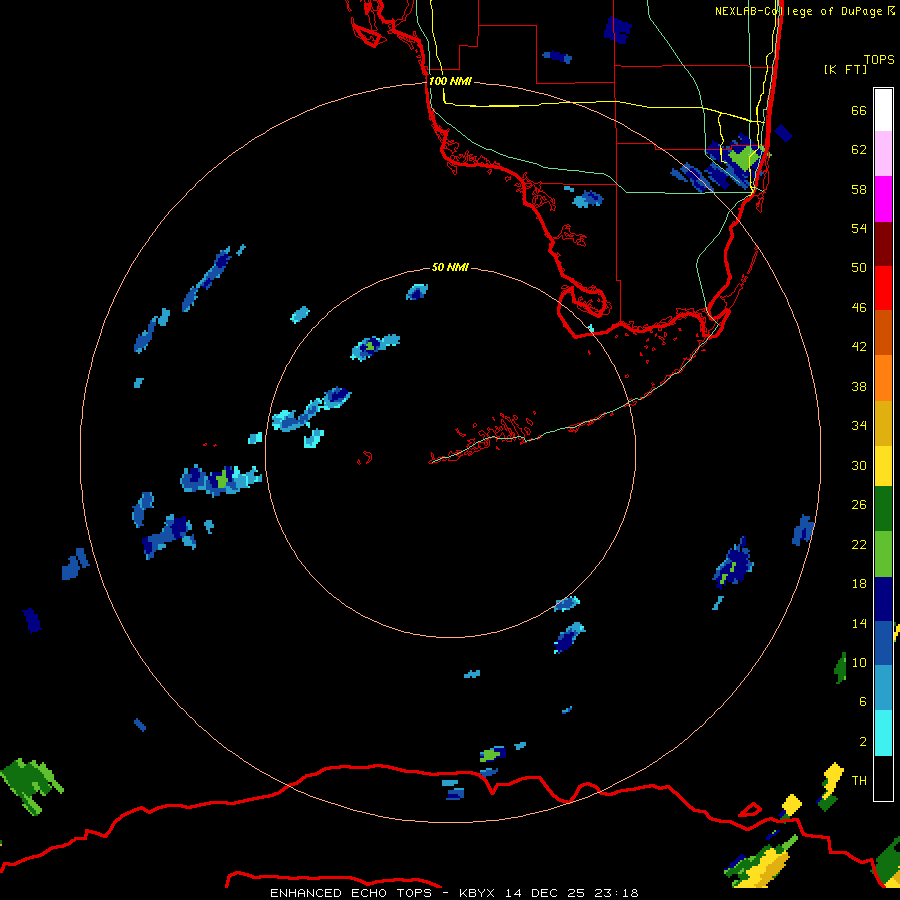Click the 14 DEC 25 date in caption

pyautogui.click(x=545, y=893)
